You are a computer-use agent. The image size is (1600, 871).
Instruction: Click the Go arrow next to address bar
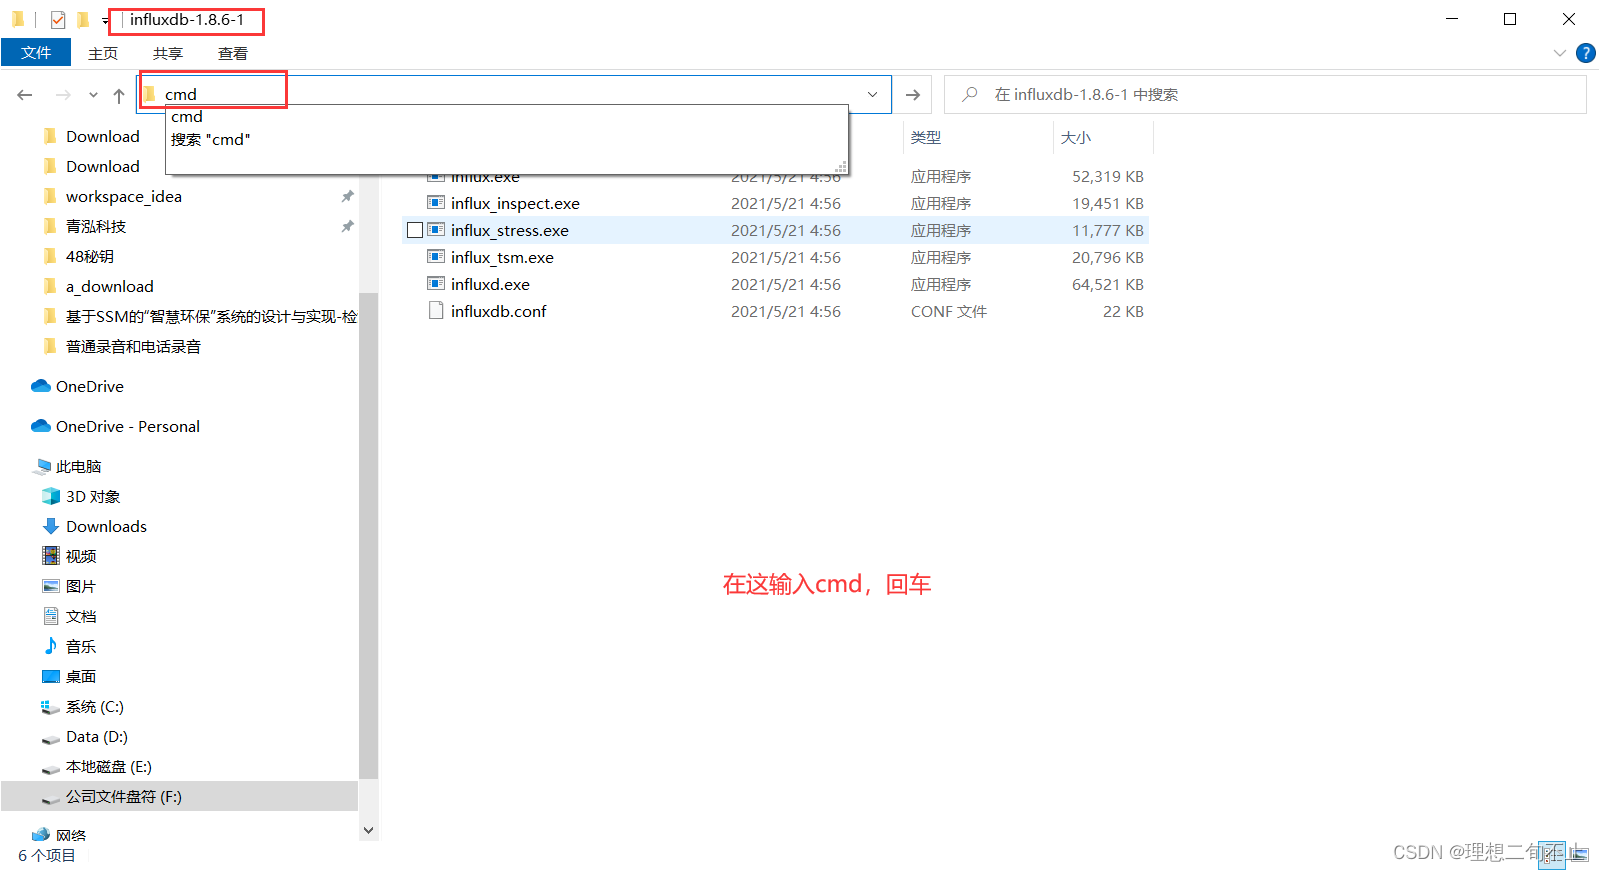coord(912,95)
